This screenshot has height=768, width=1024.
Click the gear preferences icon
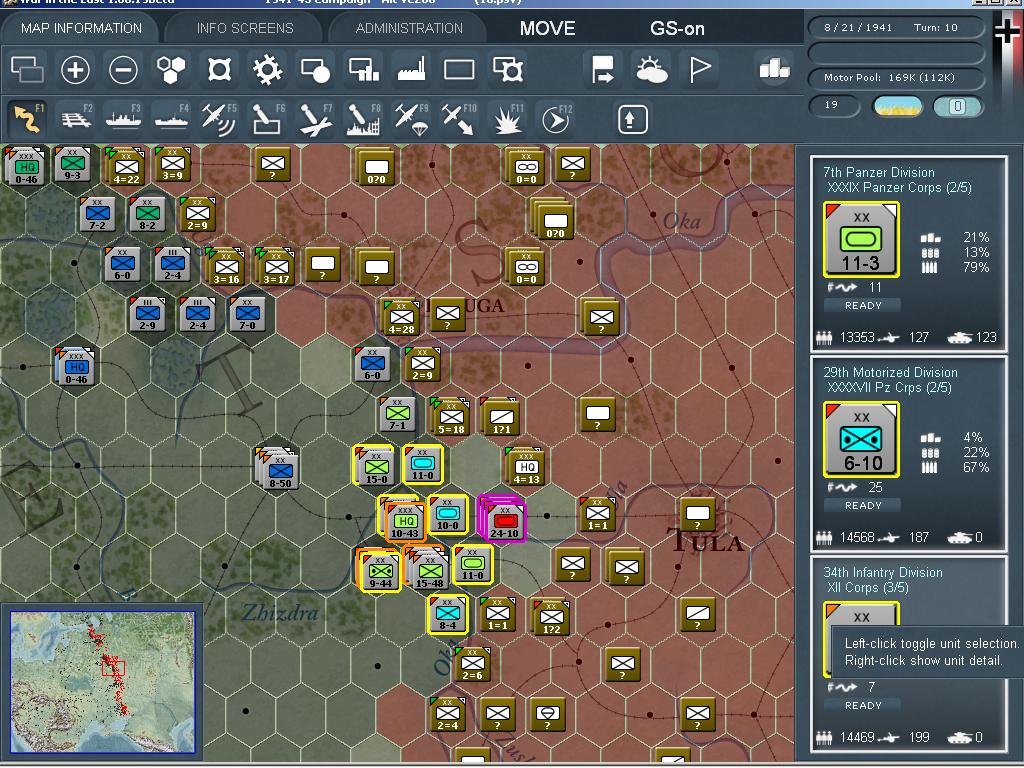click(x=267, y=69)
